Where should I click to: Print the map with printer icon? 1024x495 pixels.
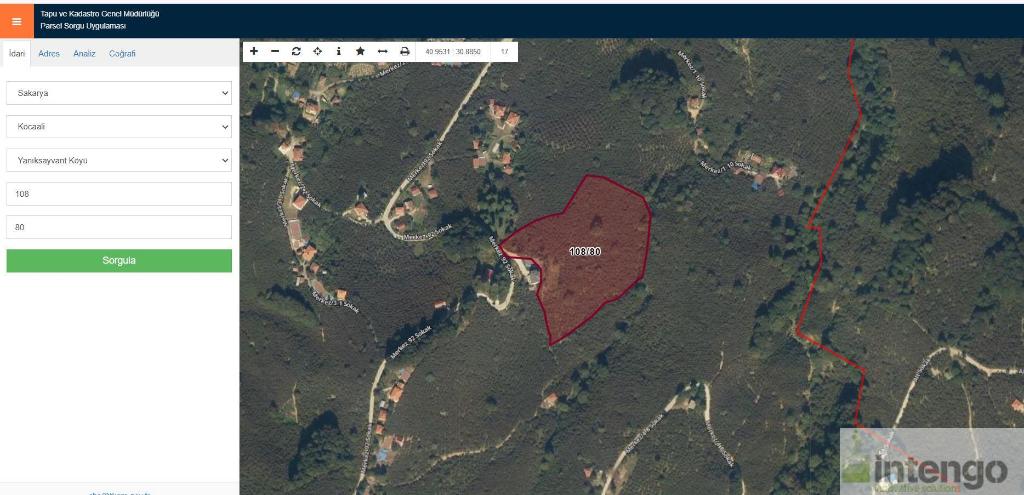click(x=405, y=51)
